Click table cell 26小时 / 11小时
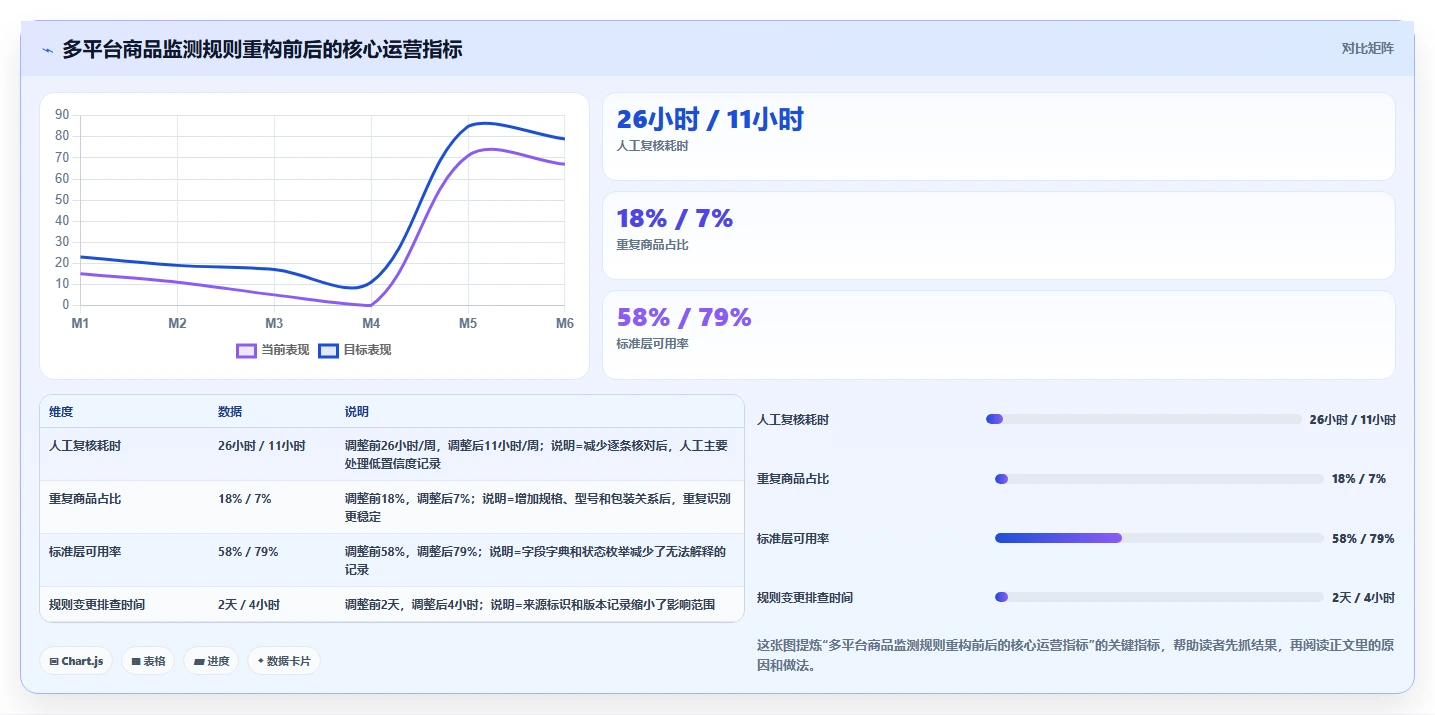This screenshot has height=715, width=1435. (x=262, y=446)
